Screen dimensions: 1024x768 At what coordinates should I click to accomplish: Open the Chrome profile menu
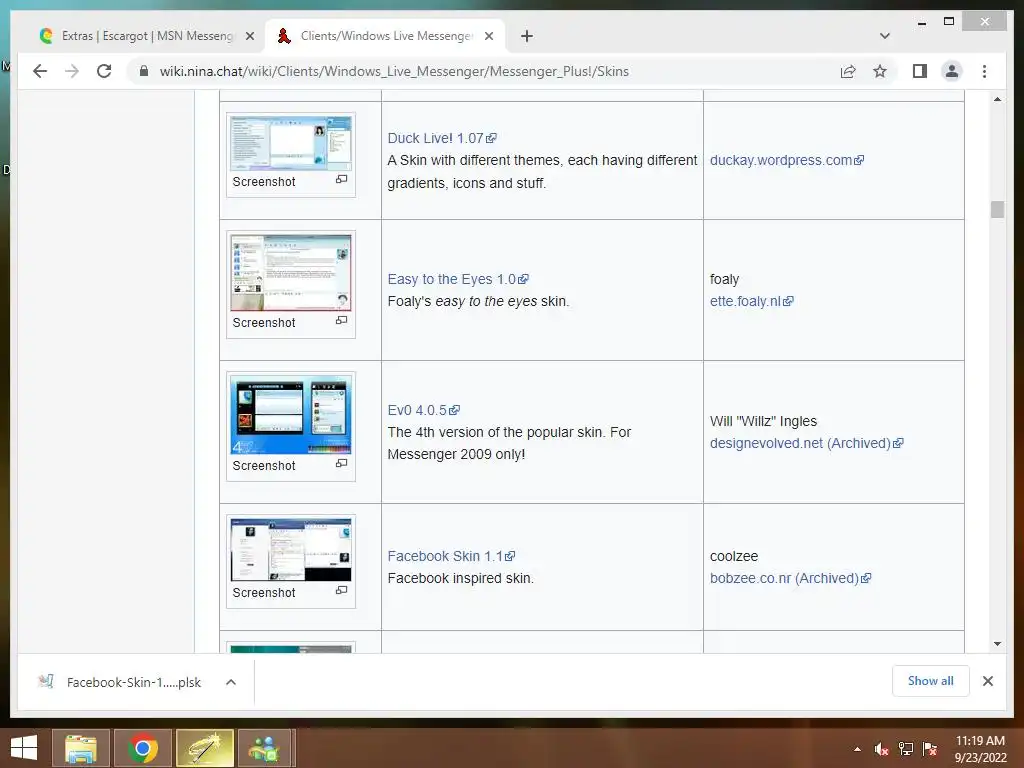coord(952,71)
